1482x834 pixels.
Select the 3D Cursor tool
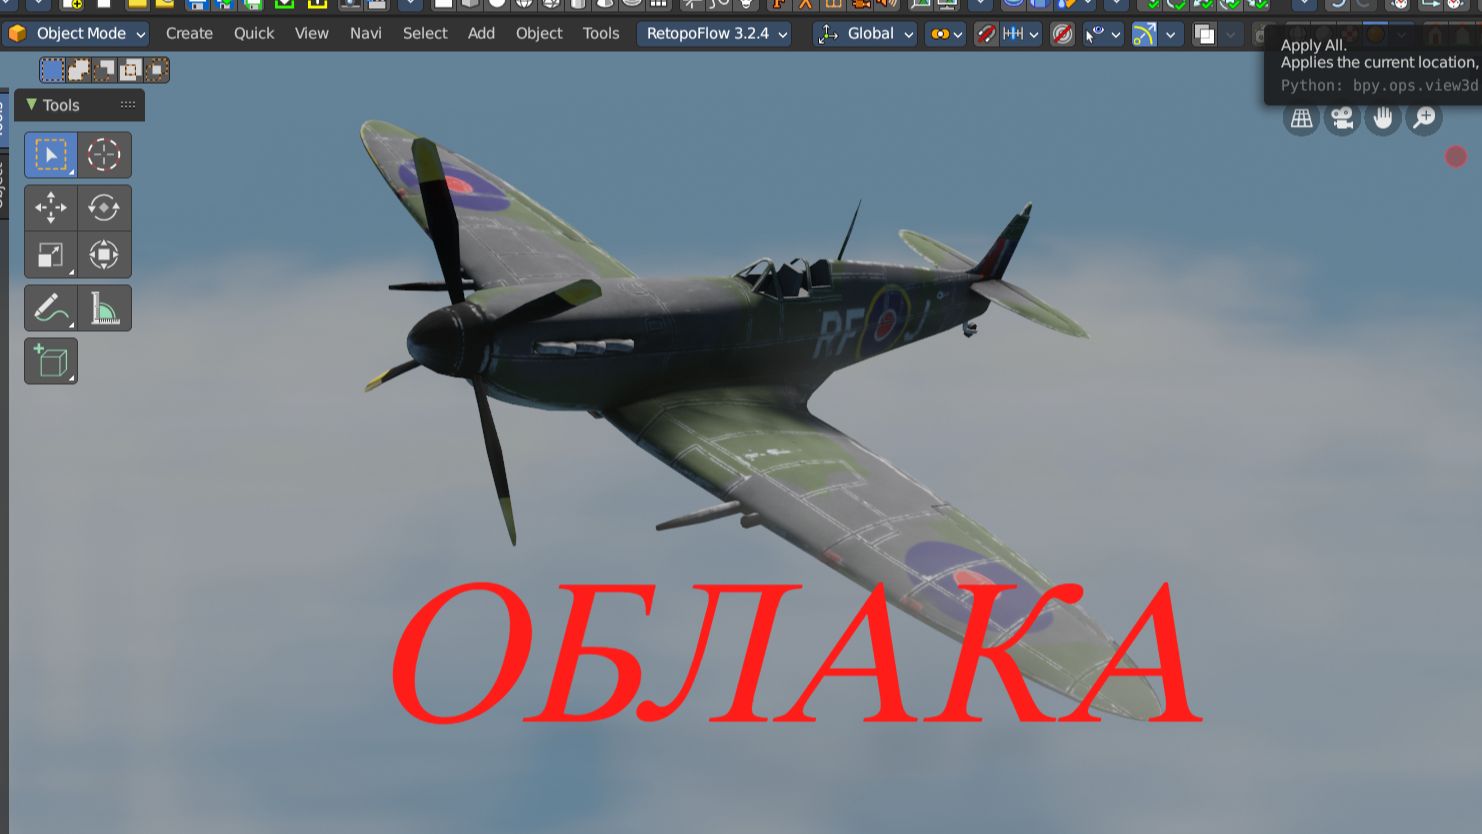(104, 155)
